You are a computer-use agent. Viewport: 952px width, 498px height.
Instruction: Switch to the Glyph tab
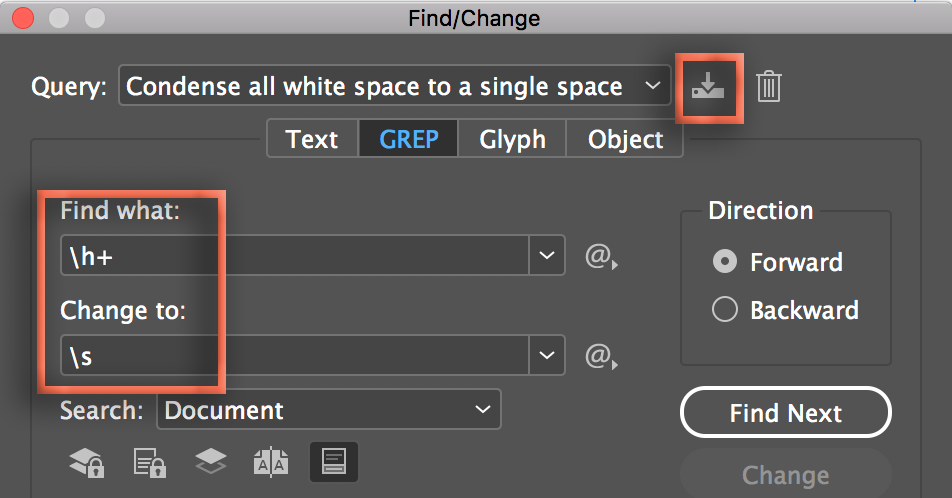click(x=512, y=139)
